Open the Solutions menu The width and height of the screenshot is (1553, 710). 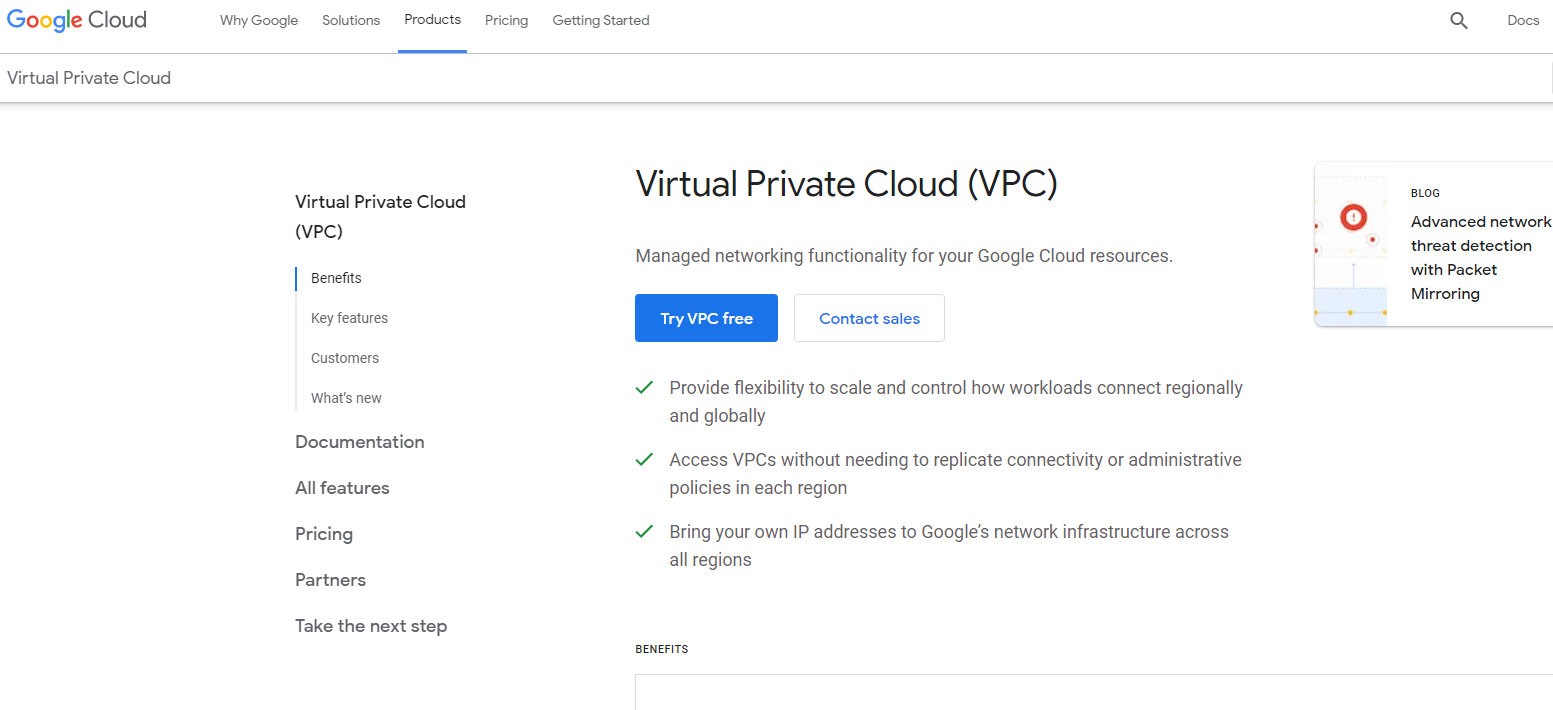pos(351,20)
